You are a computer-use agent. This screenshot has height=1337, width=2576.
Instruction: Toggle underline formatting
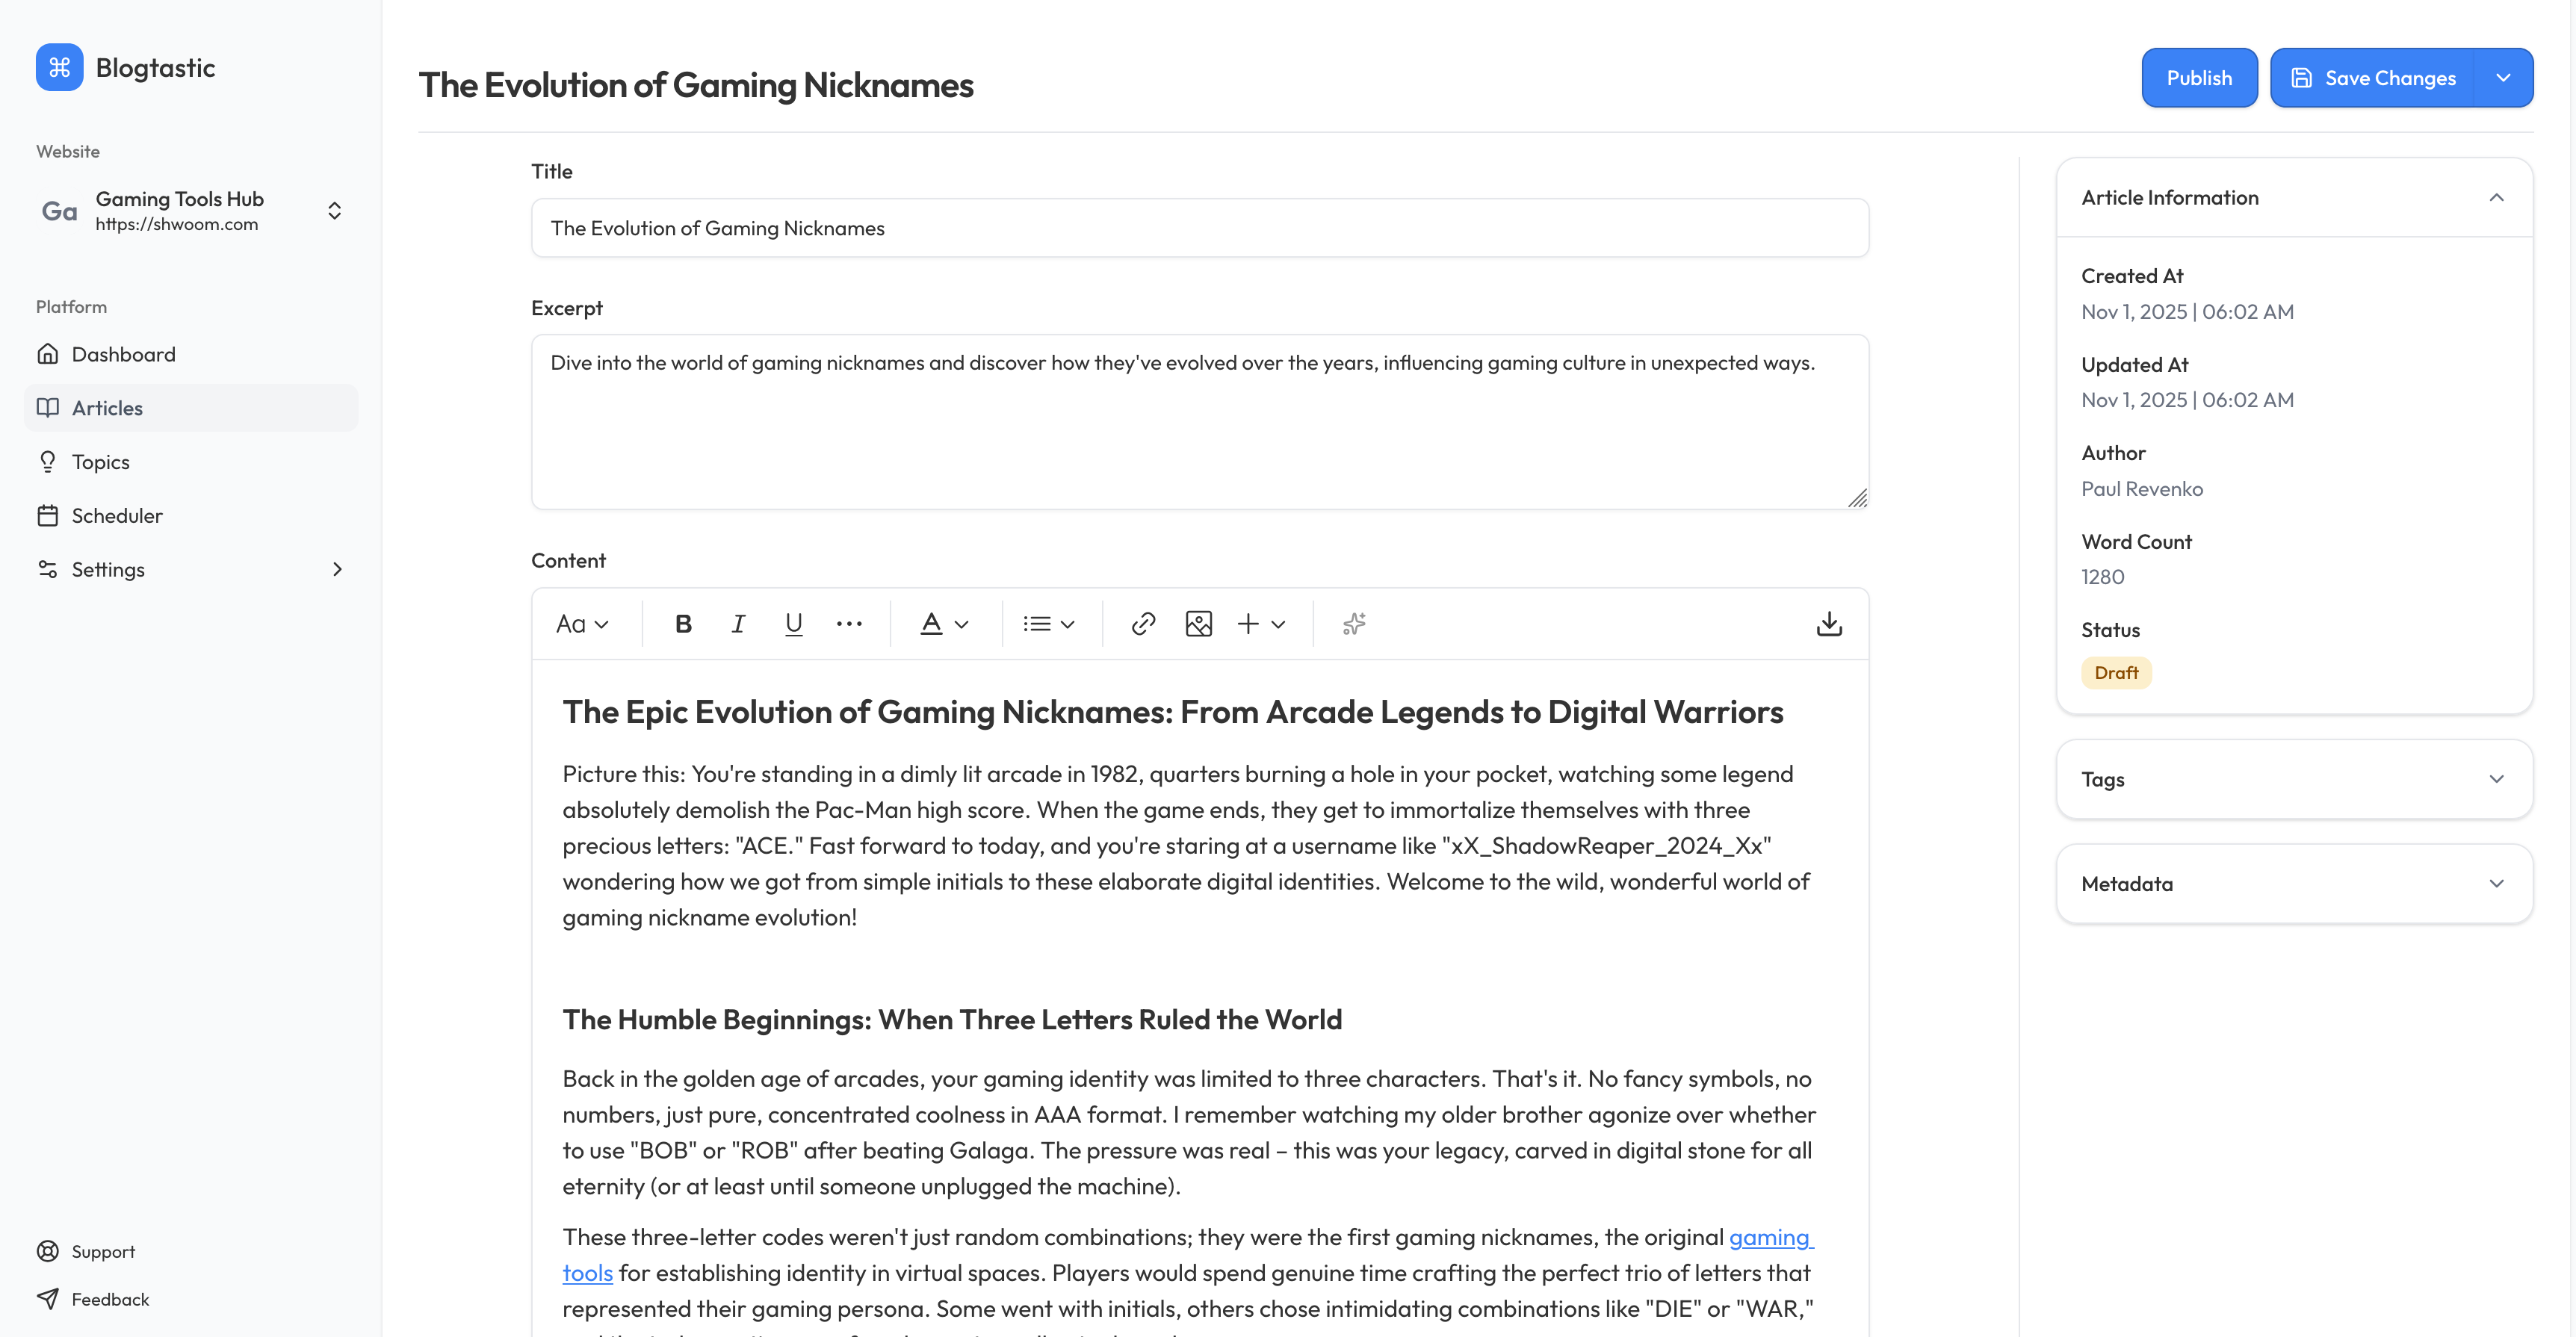(x=794, y=624)
